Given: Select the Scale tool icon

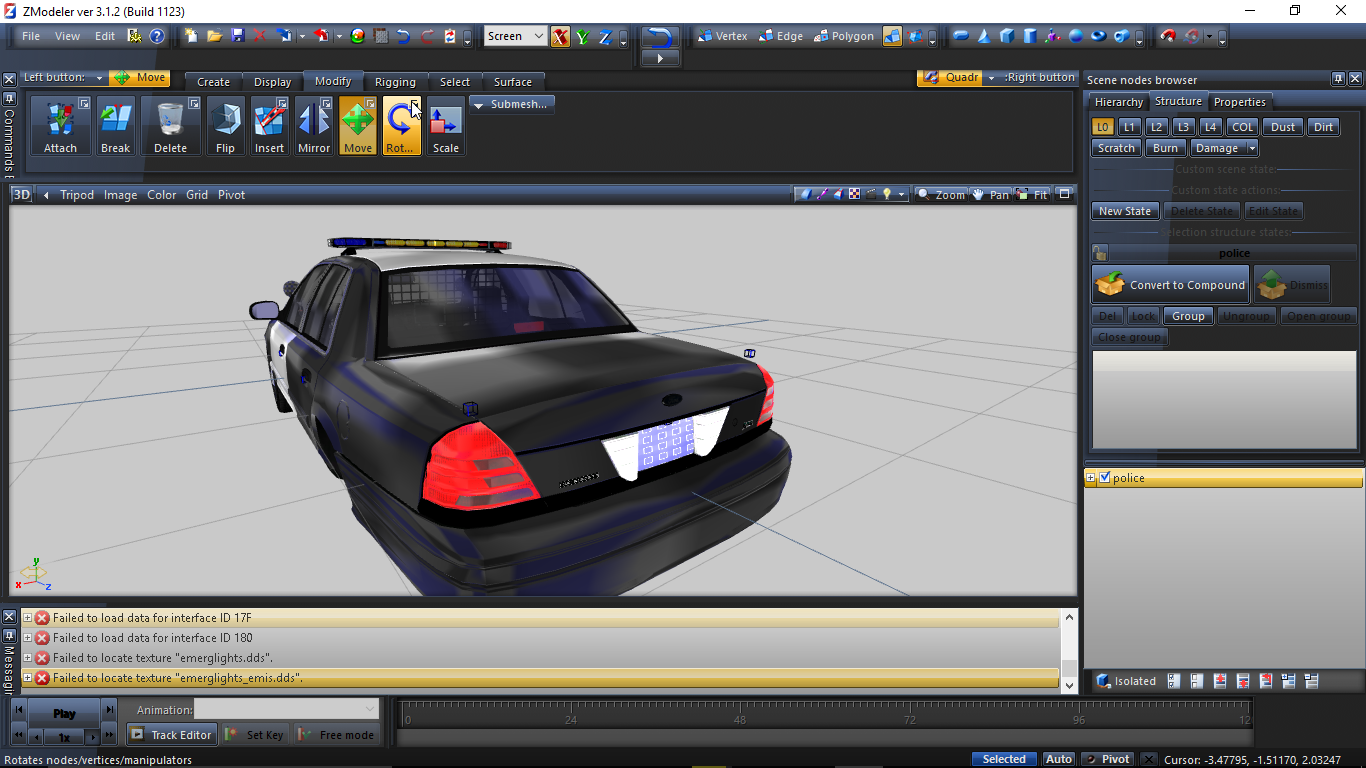Looking at the screenshot, I should pyautogui.click(x=445, y=126).
